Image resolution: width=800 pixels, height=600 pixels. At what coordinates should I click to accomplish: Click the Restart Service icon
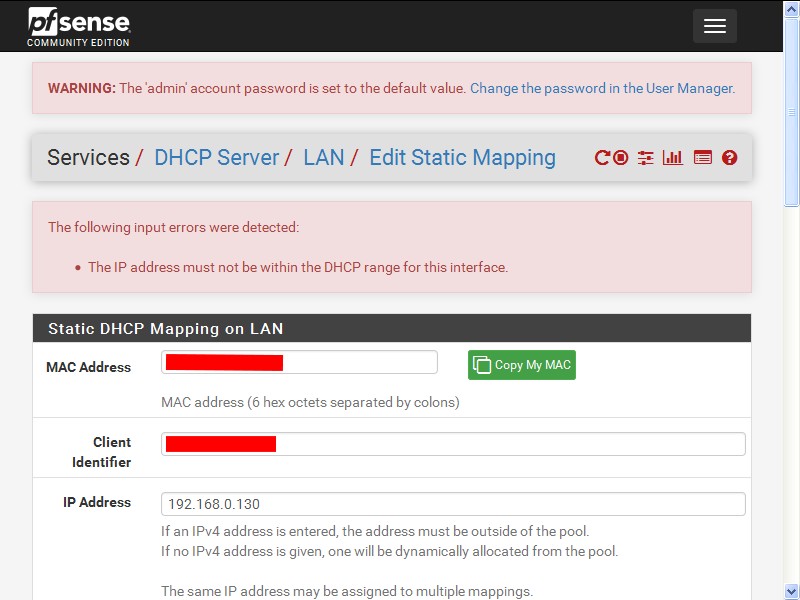coord(602,158)
